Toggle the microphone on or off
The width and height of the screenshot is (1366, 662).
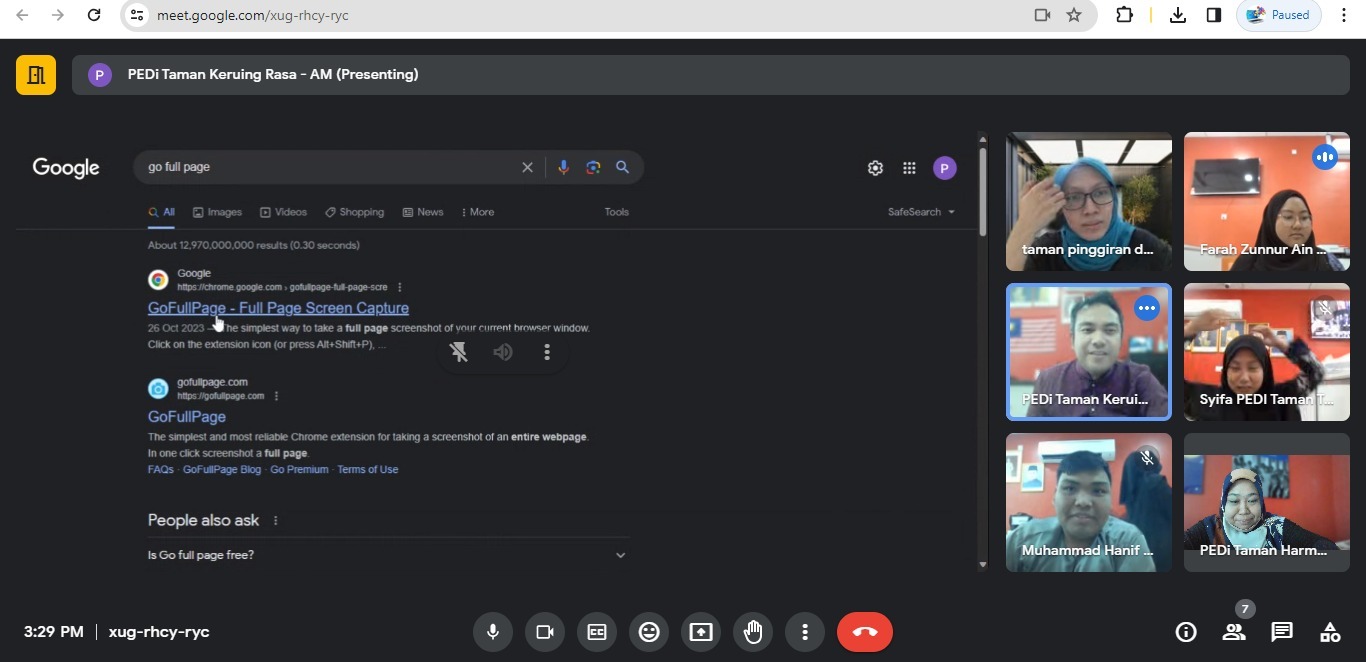[492, 632]
